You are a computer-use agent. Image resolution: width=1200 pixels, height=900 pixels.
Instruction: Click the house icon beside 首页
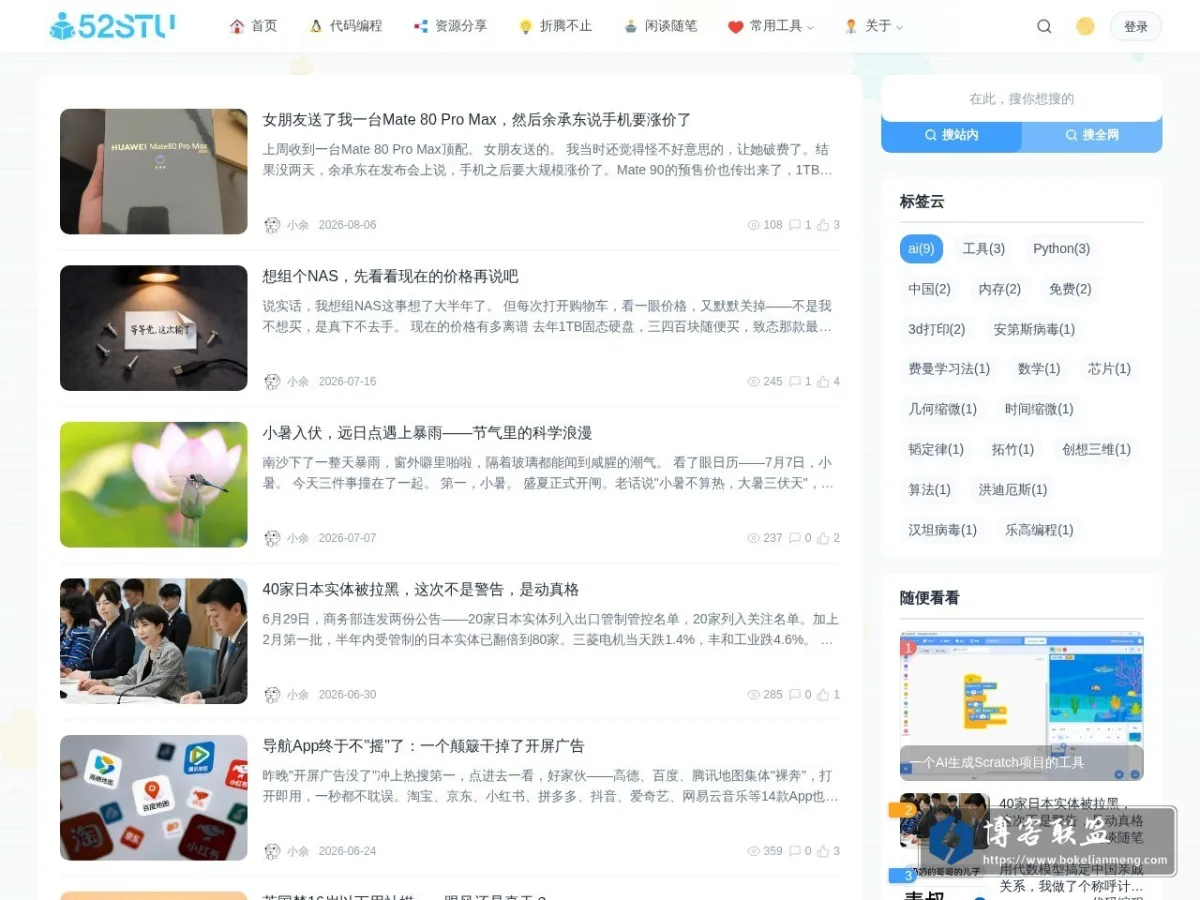coord(237,26)
